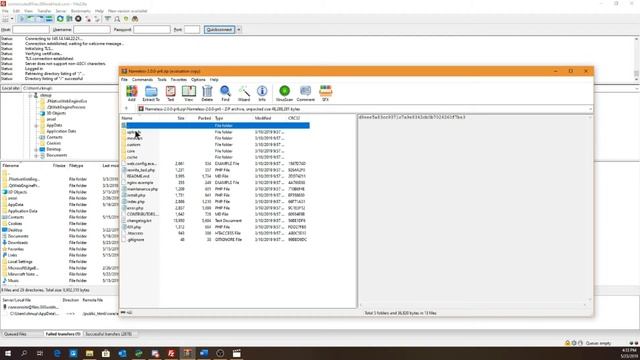Open WinRAR's Tools menu
This screenshot has width=640, height=360.
[x=162, y=80]
